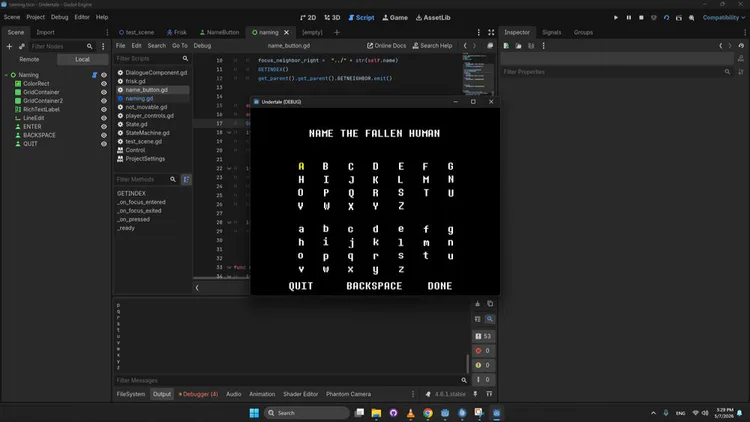Save the edited resource in Inspector
The width and height of the screenshot is (750, 422).
pyautogui.click(x=531, y=46)
